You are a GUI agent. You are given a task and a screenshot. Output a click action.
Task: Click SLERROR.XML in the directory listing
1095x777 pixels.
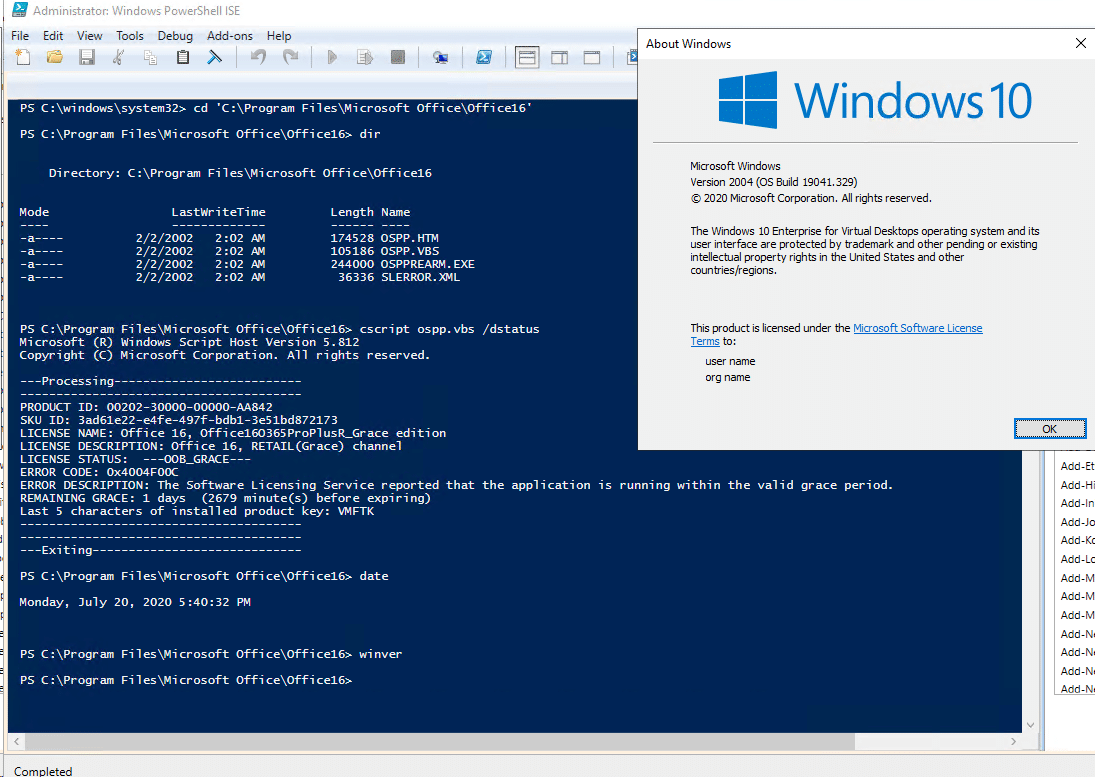420,277
